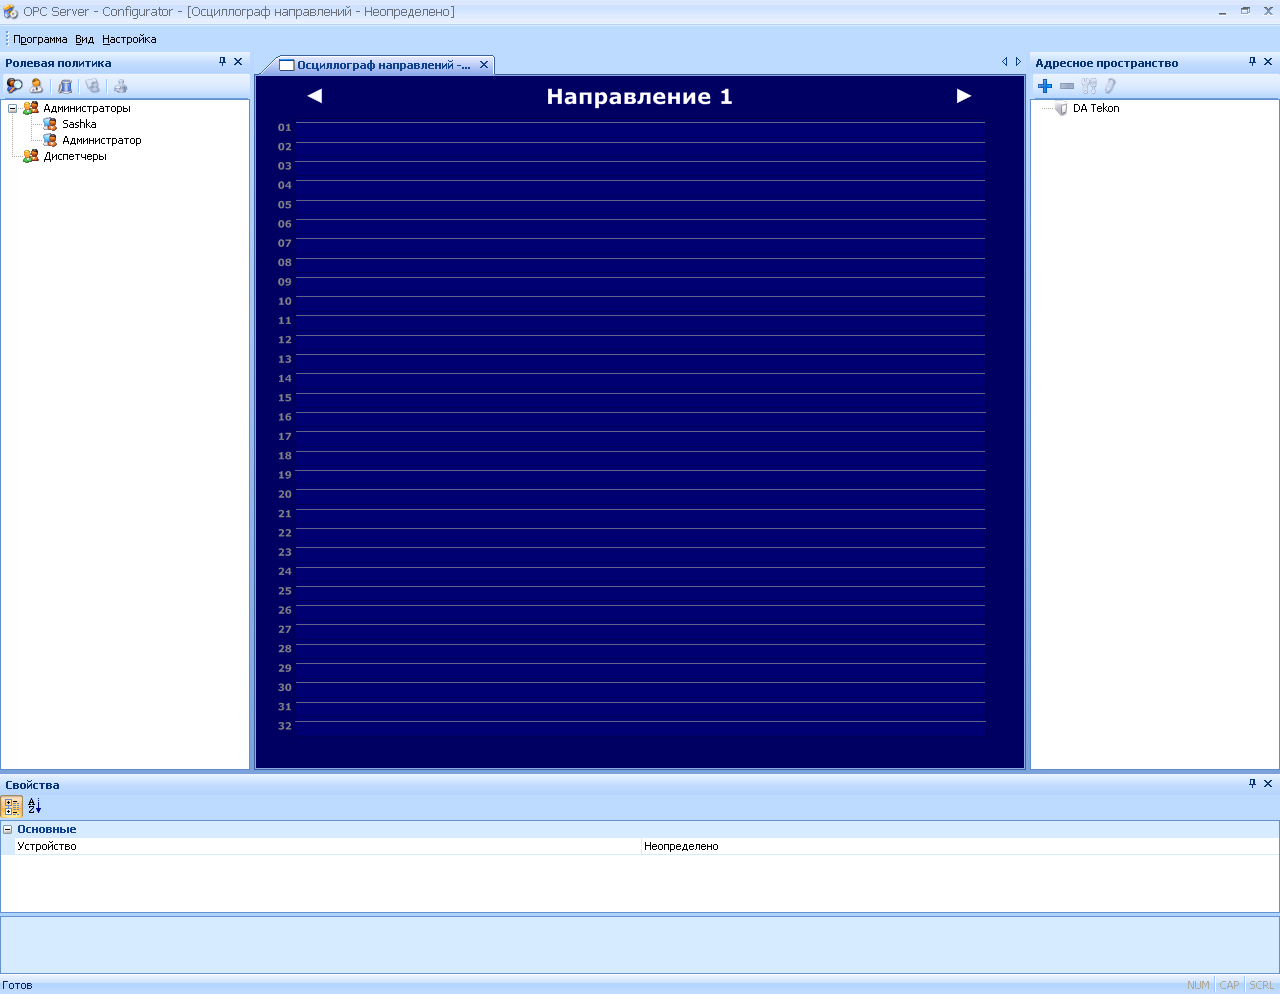This screenshot has height=994, width=1280.
Task: Go to previous direction with left arrow
Action: [x=315, y=96]
